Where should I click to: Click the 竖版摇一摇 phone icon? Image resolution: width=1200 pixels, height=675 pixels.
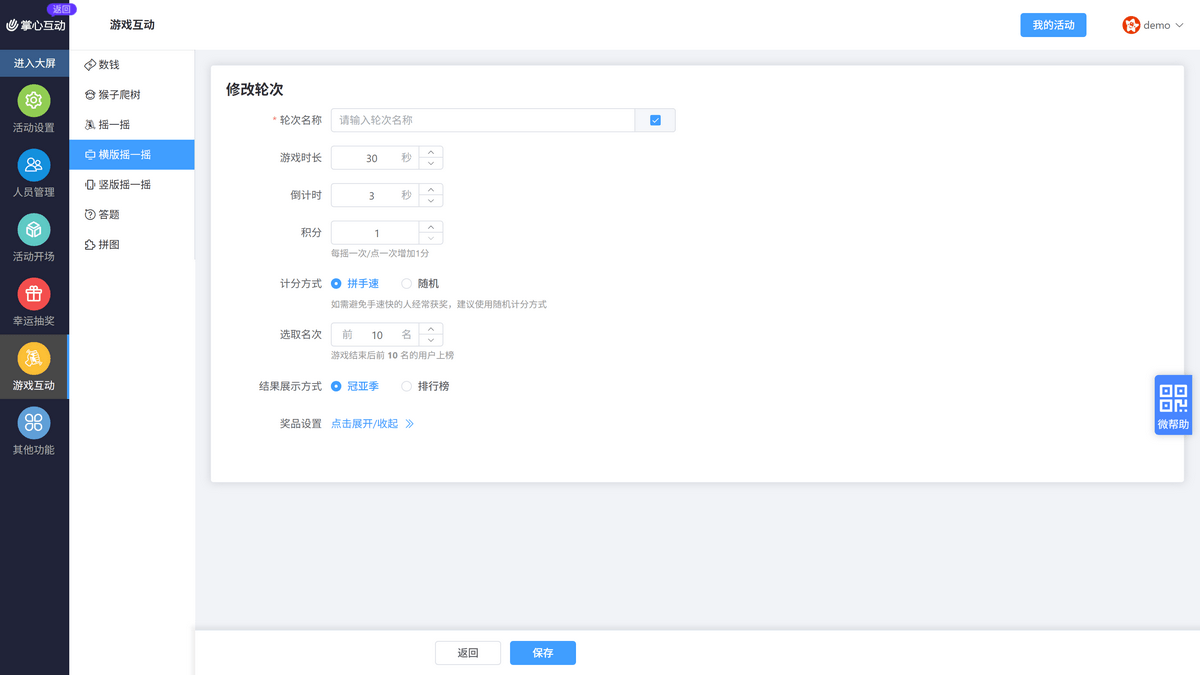tap(90, 185)
